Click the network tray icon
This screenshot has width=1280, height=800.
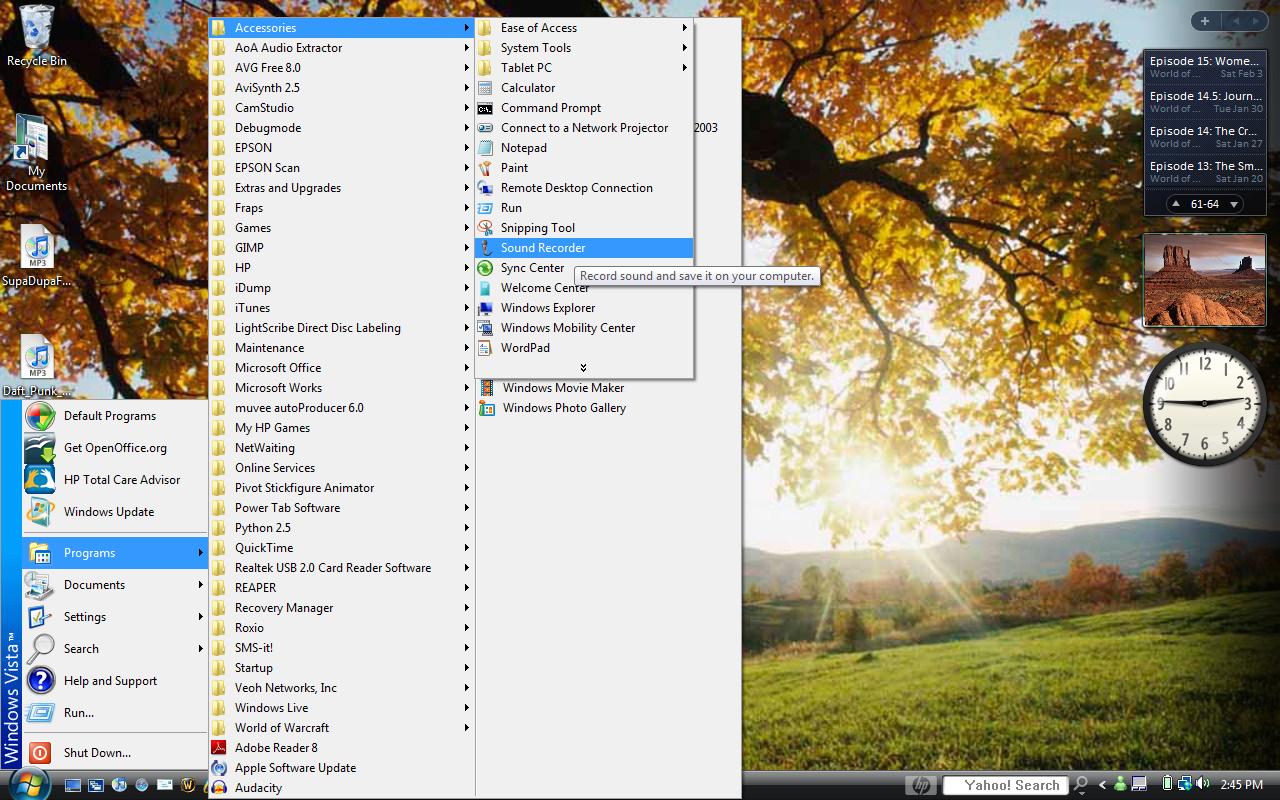tap(1184, 784)
